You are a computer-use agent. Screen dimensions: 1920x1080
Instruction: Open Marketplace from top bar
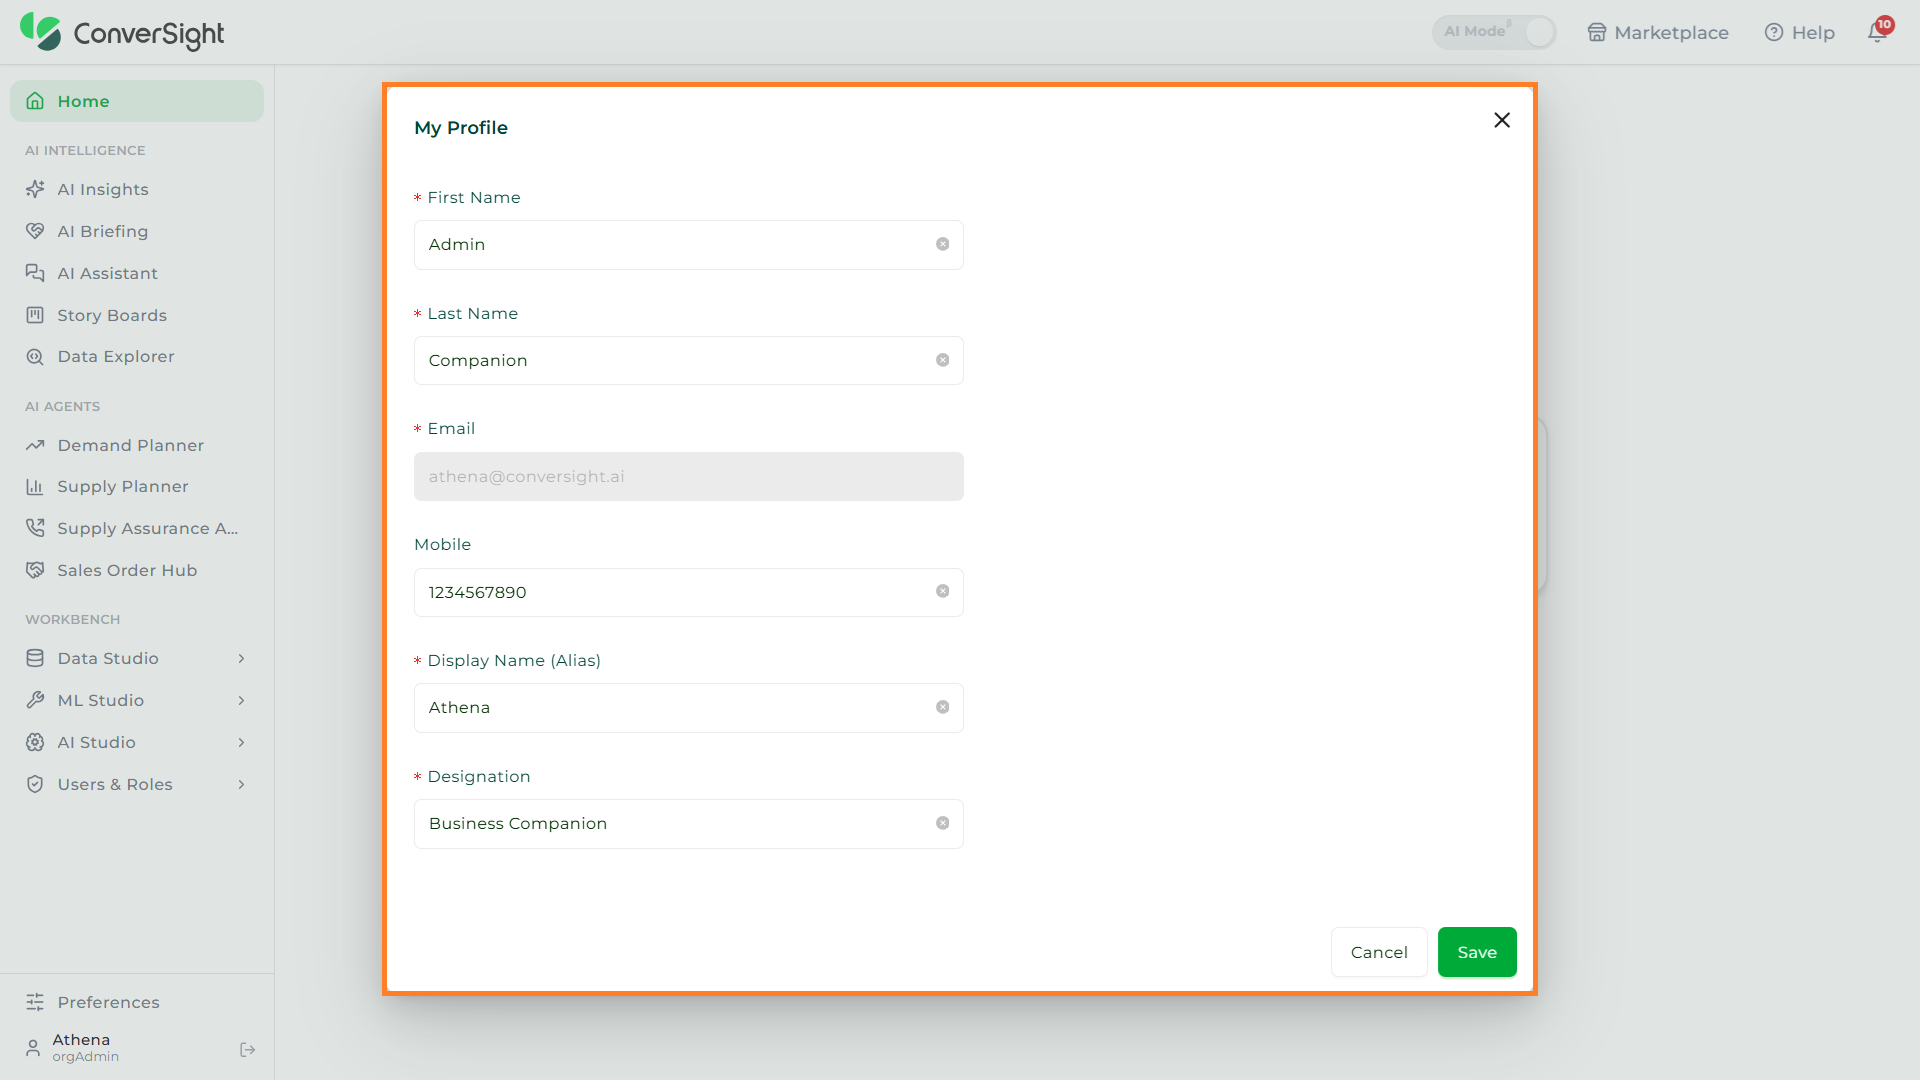1658,32
